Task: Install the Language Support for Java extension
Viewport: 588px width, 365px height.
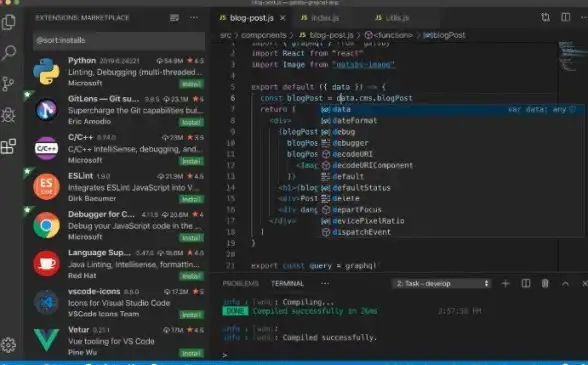Action: (191, 276)
